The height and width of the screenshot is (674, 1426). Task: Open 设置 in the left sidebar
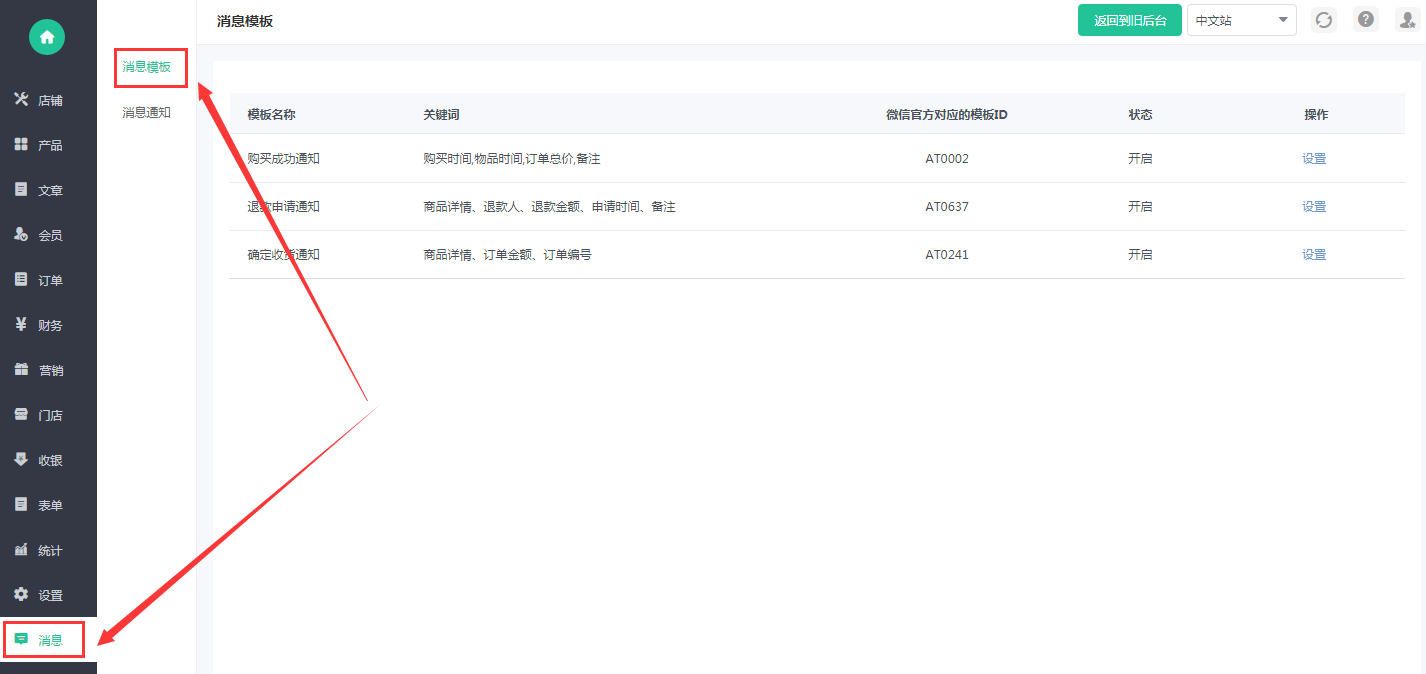48,595
